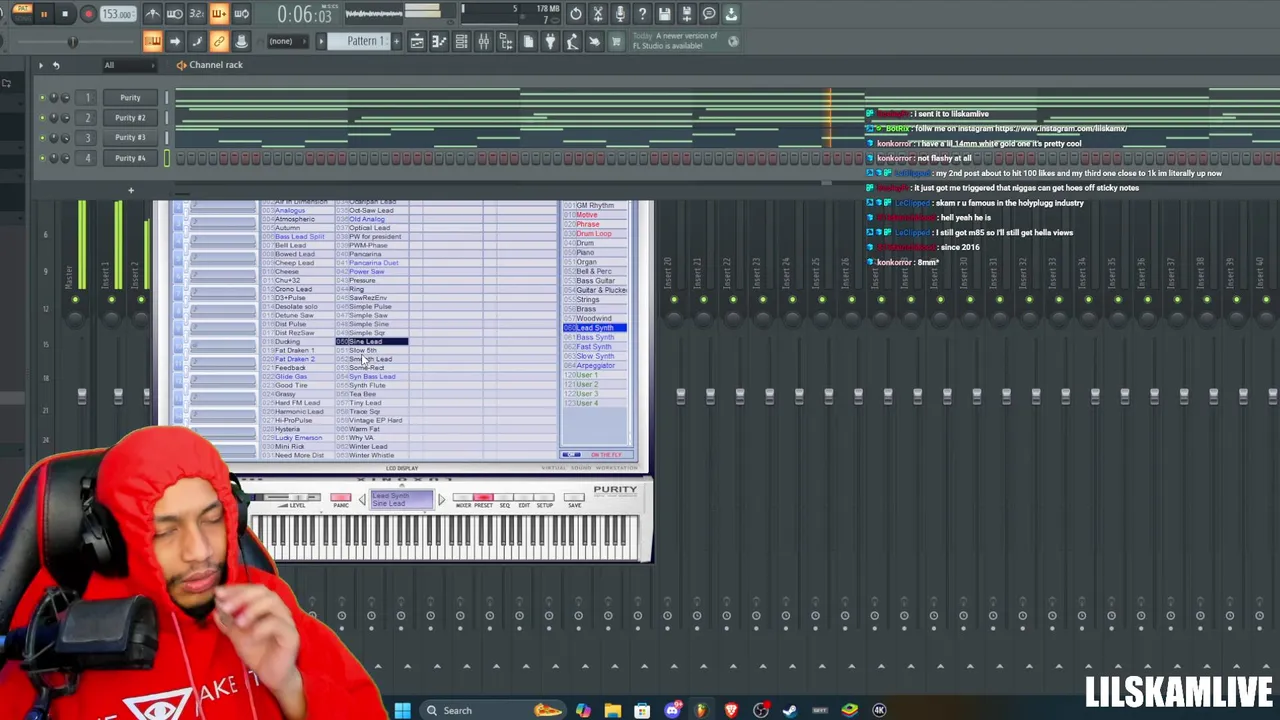1280x720 pixels.
Task: Click the plug plugin picker icon
Action: tap(550, 41)
